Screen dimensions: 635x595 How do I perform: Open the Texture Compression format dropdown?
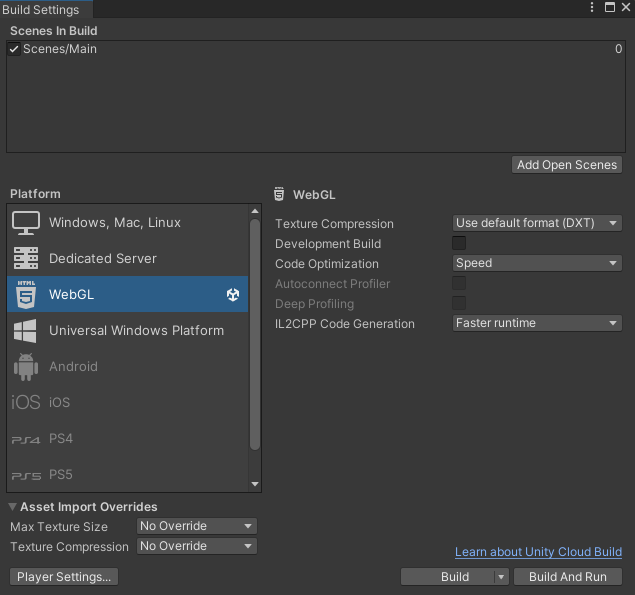click(537, 223)
